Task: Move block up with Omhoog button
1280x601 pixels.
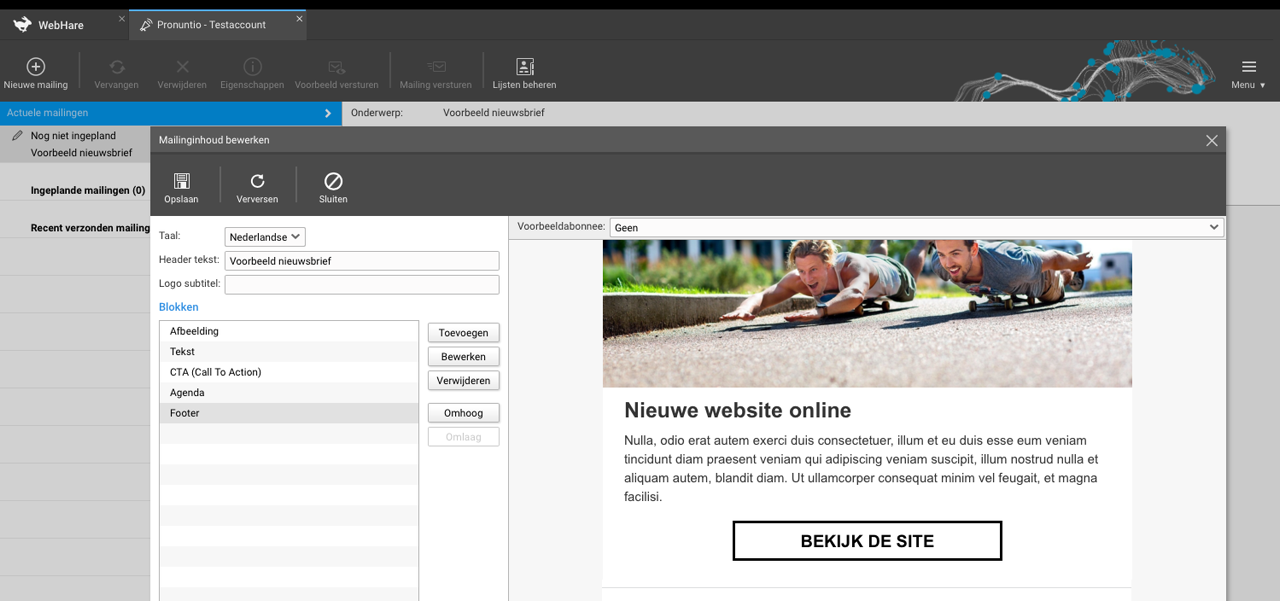Action: point(463,413)
